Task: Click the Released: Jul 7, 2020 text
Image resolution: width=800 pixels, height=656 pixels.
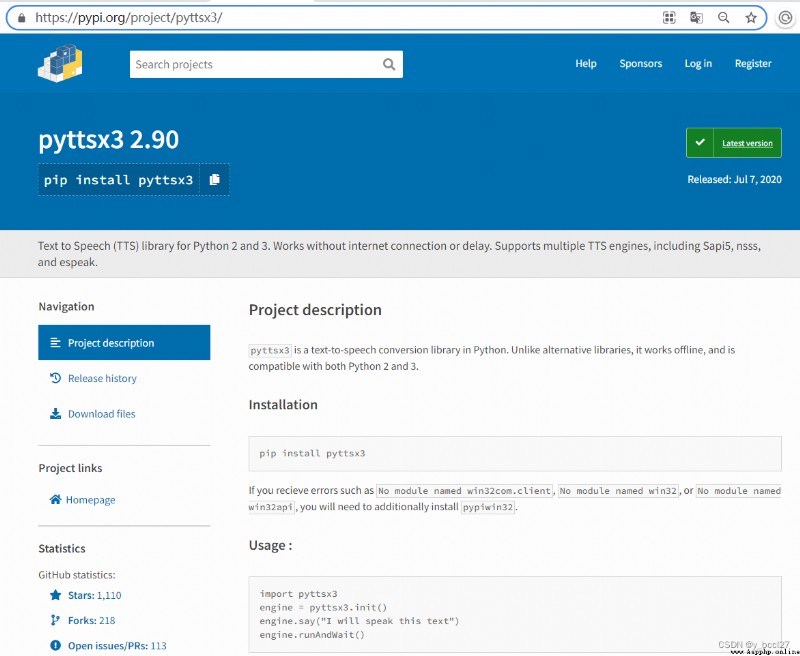Action: [734, 180]
